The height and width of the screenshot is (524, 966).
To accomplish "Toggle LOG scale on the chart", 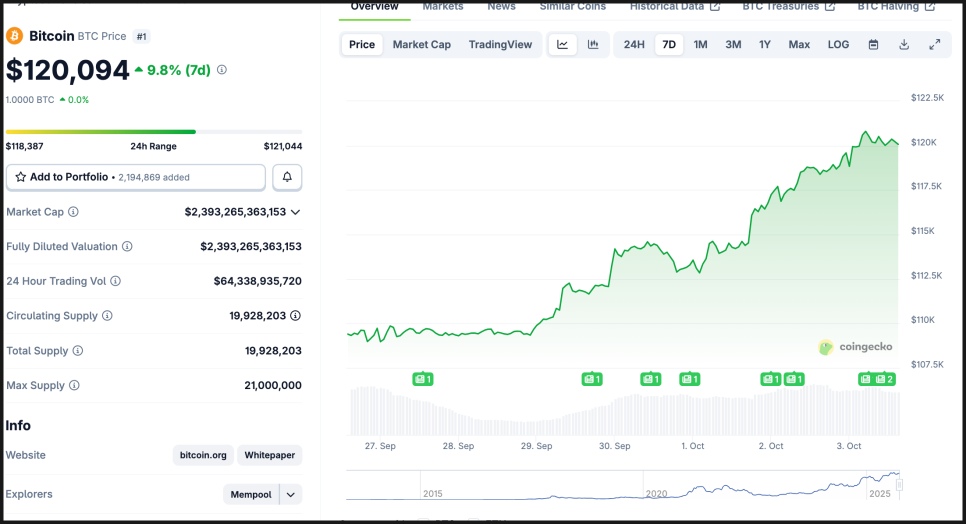I will pos(838,45).
